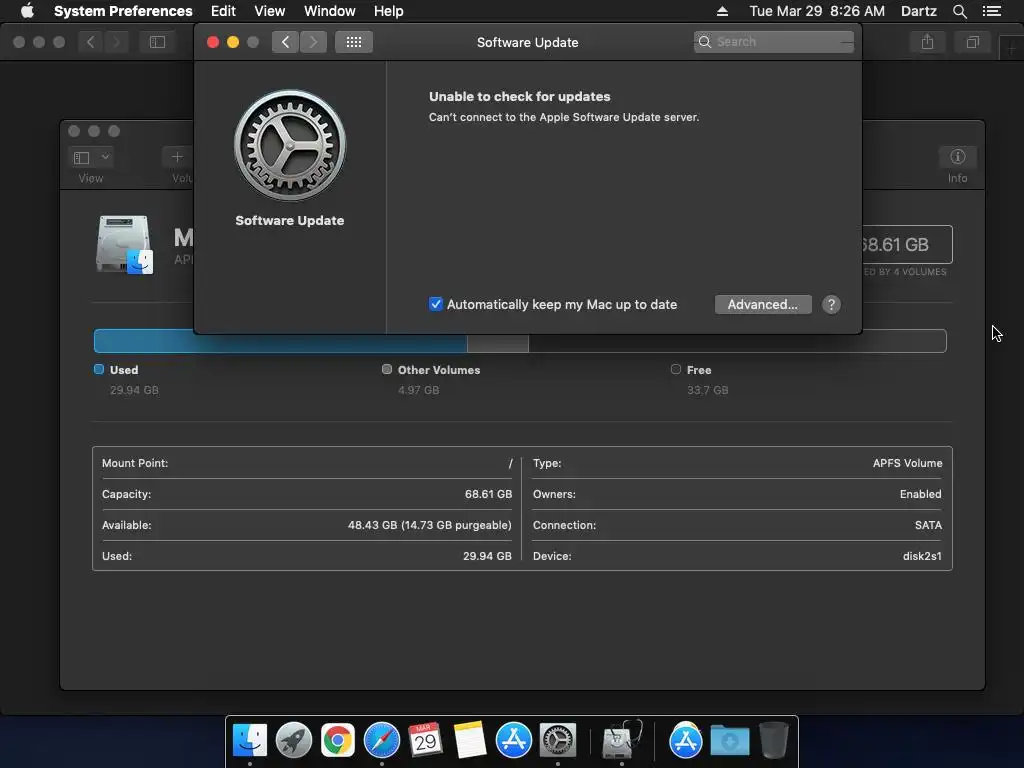Go forward in Software Update window
Screen dimensions: 1024x768
tap(313, 42)
